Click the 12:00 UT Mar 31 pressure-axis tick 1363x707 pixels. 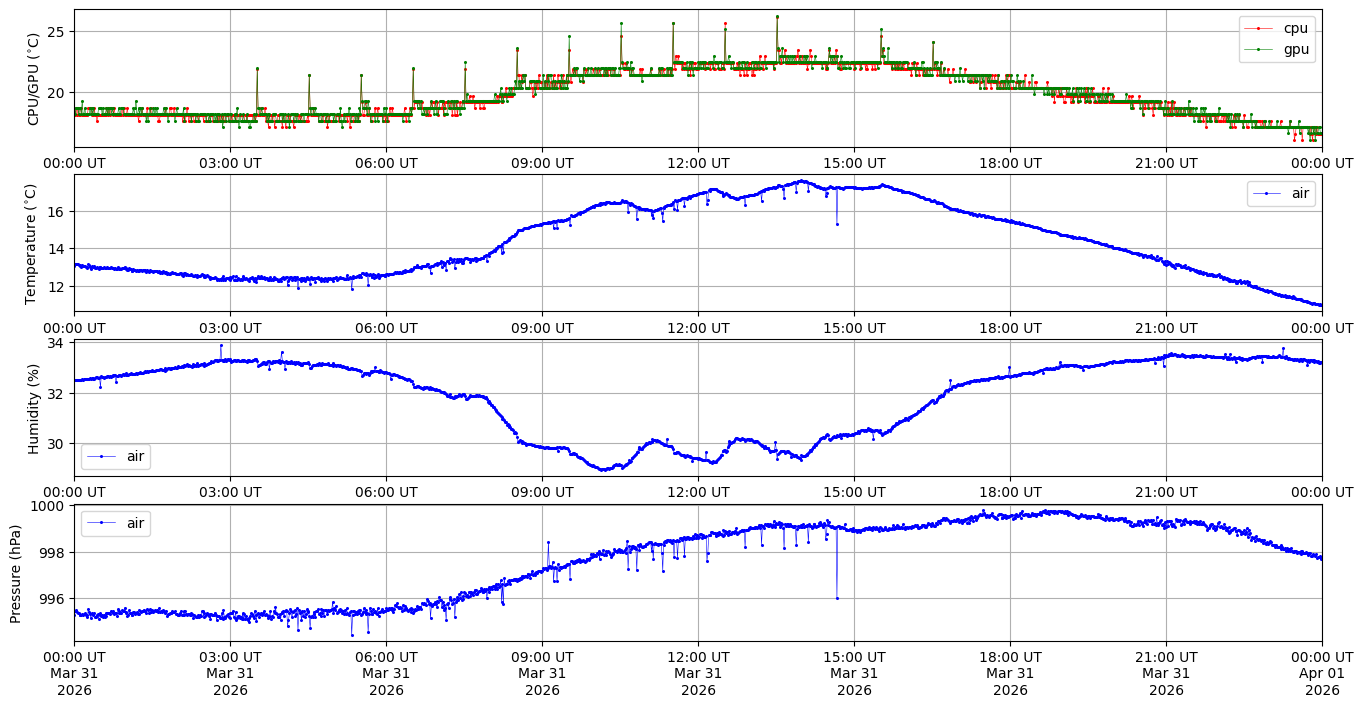(698, 673)
